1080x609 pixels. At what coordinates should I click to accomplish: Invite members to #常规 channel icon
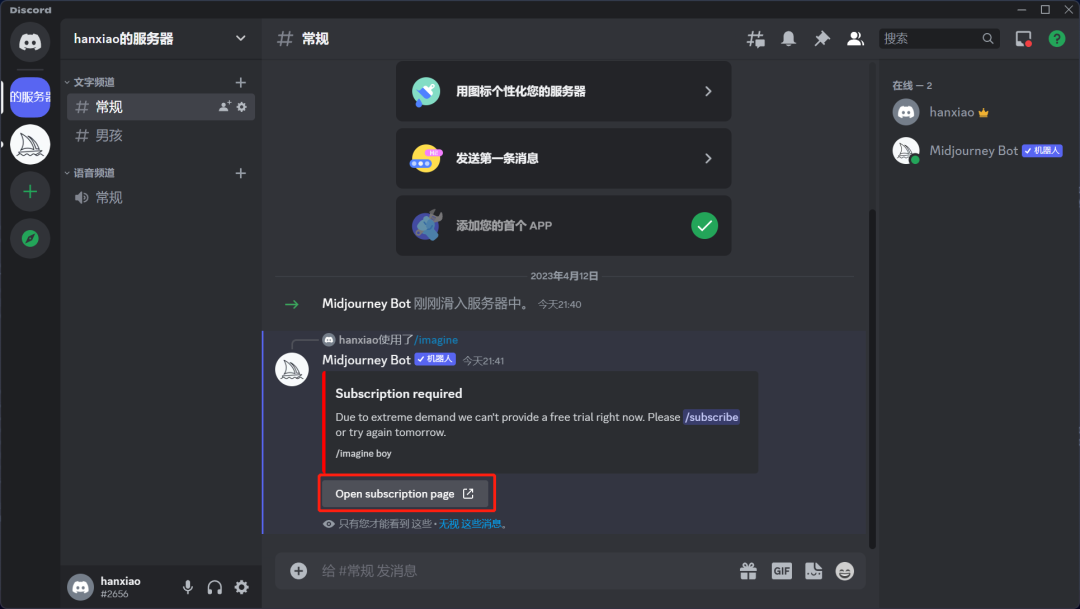225,107
